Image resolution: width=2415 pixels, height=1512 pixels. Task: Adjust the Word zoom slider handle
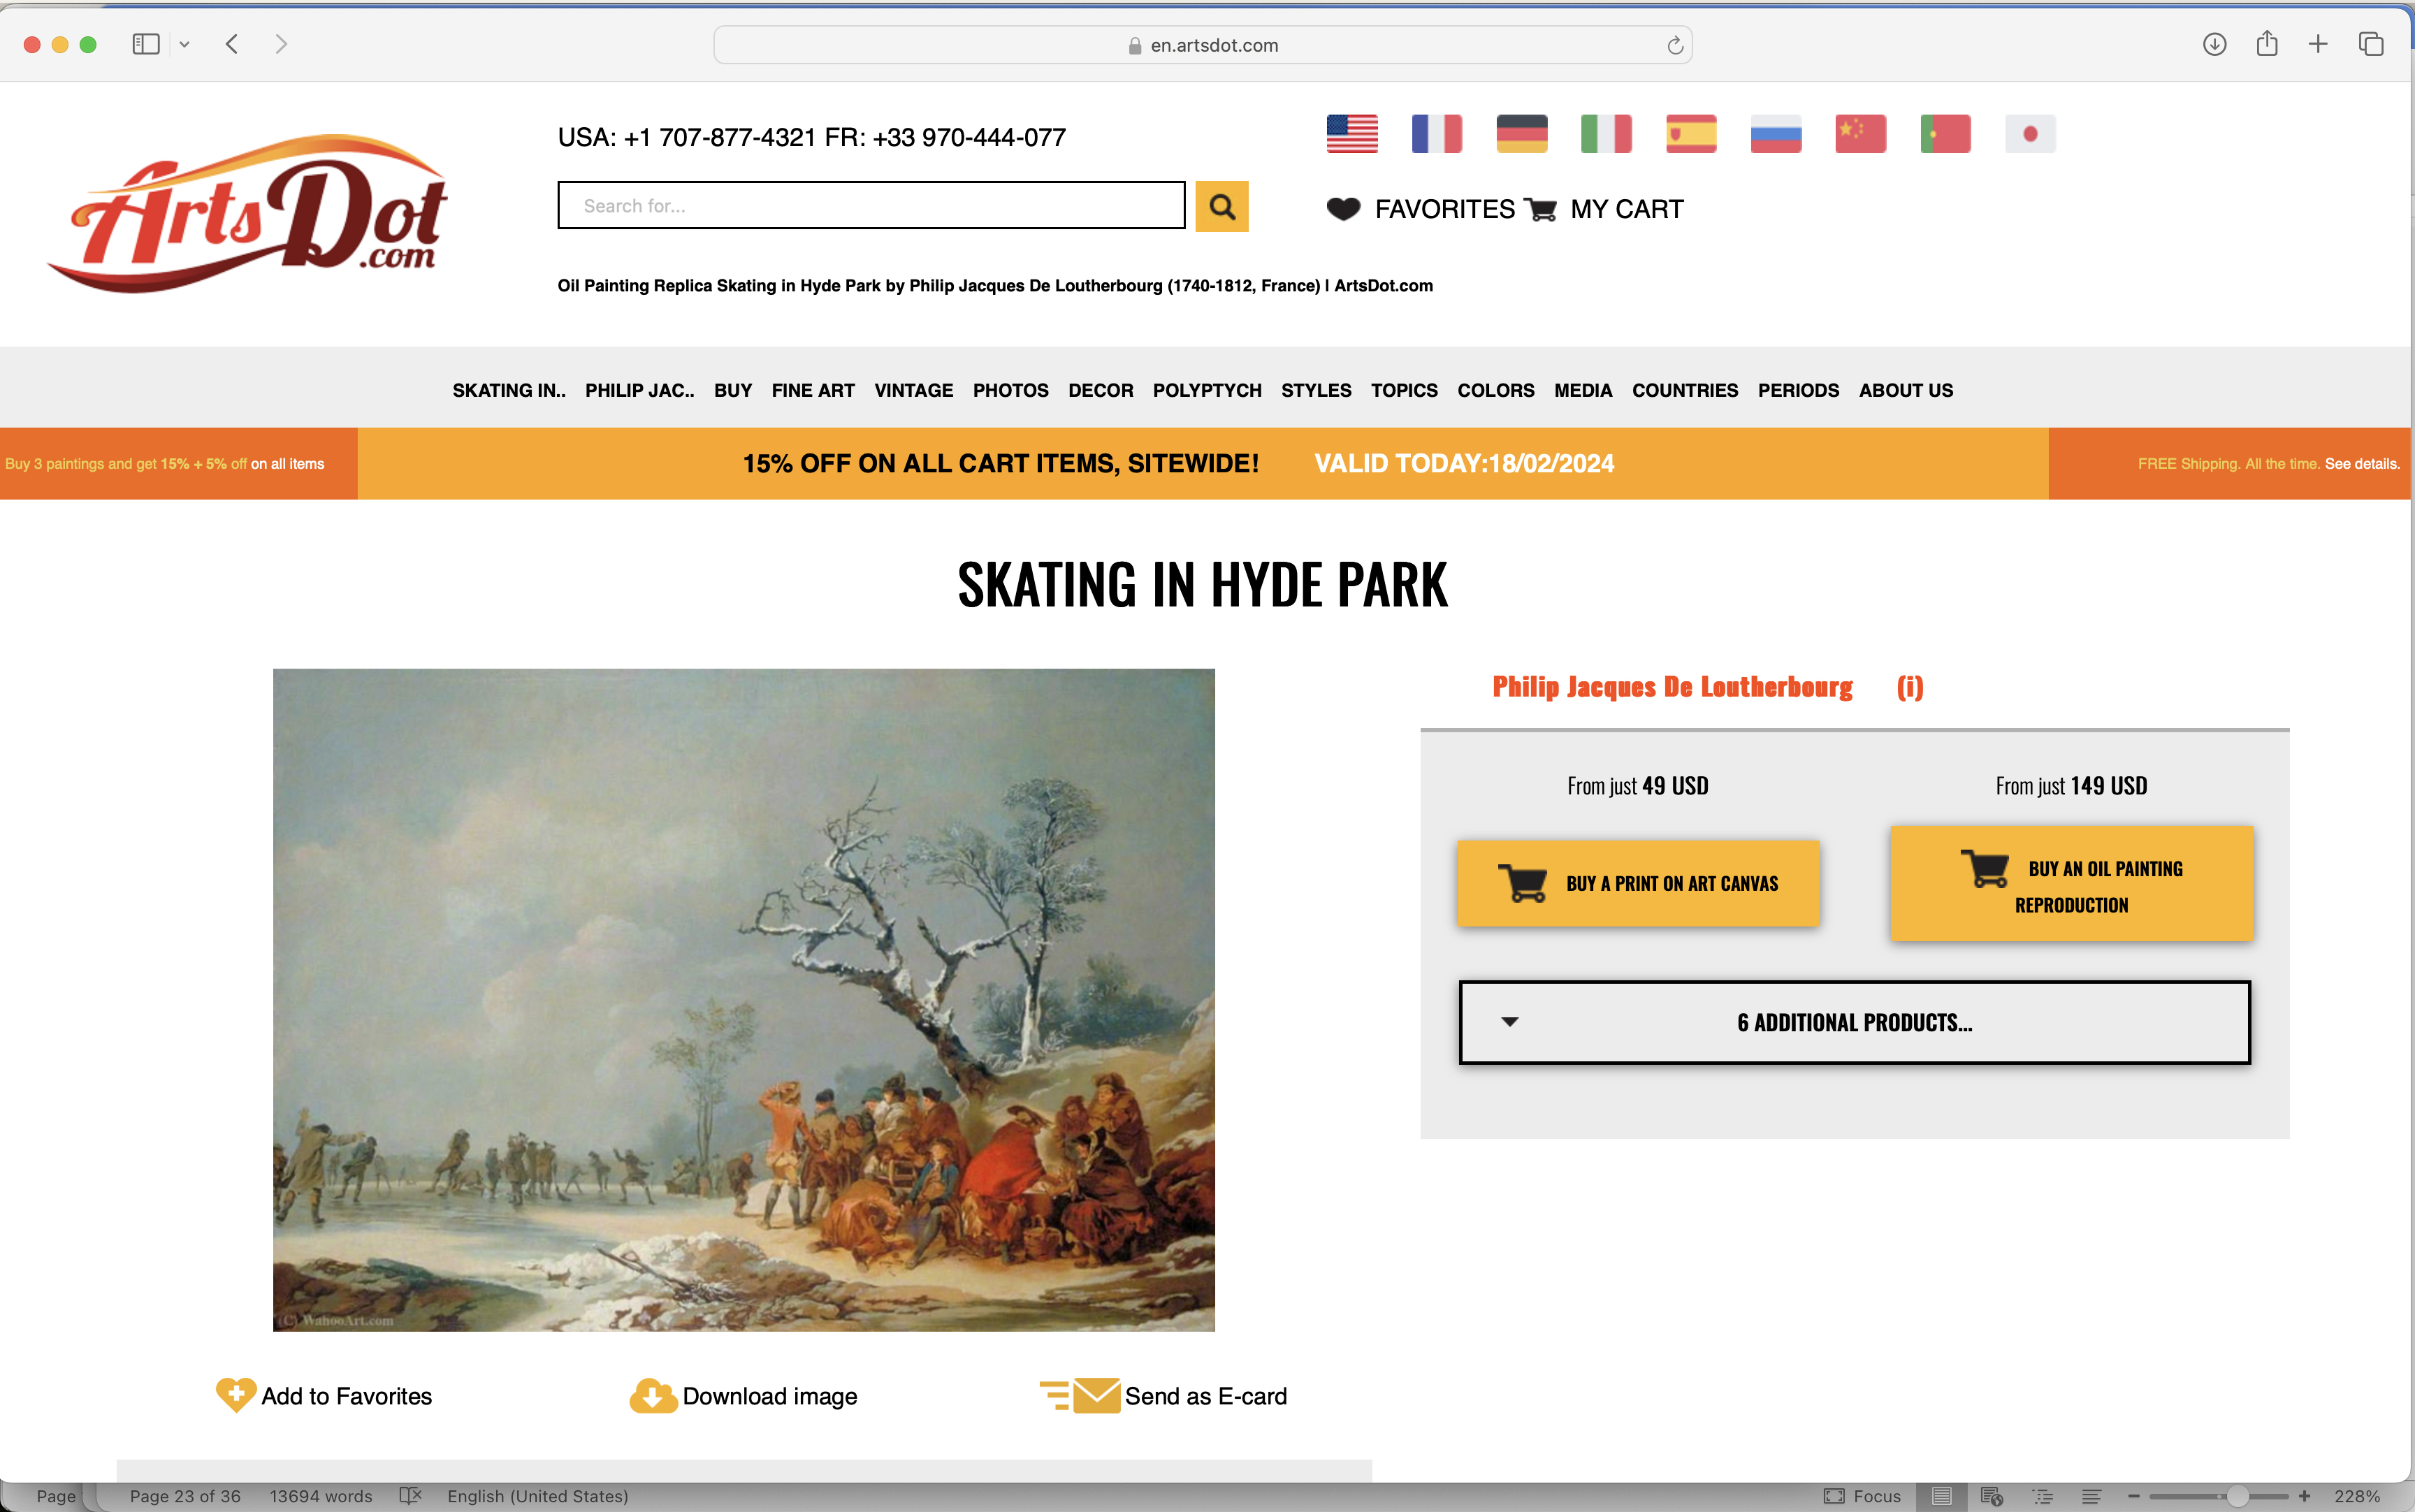pyautogui.click(x=2237, y=1496)
